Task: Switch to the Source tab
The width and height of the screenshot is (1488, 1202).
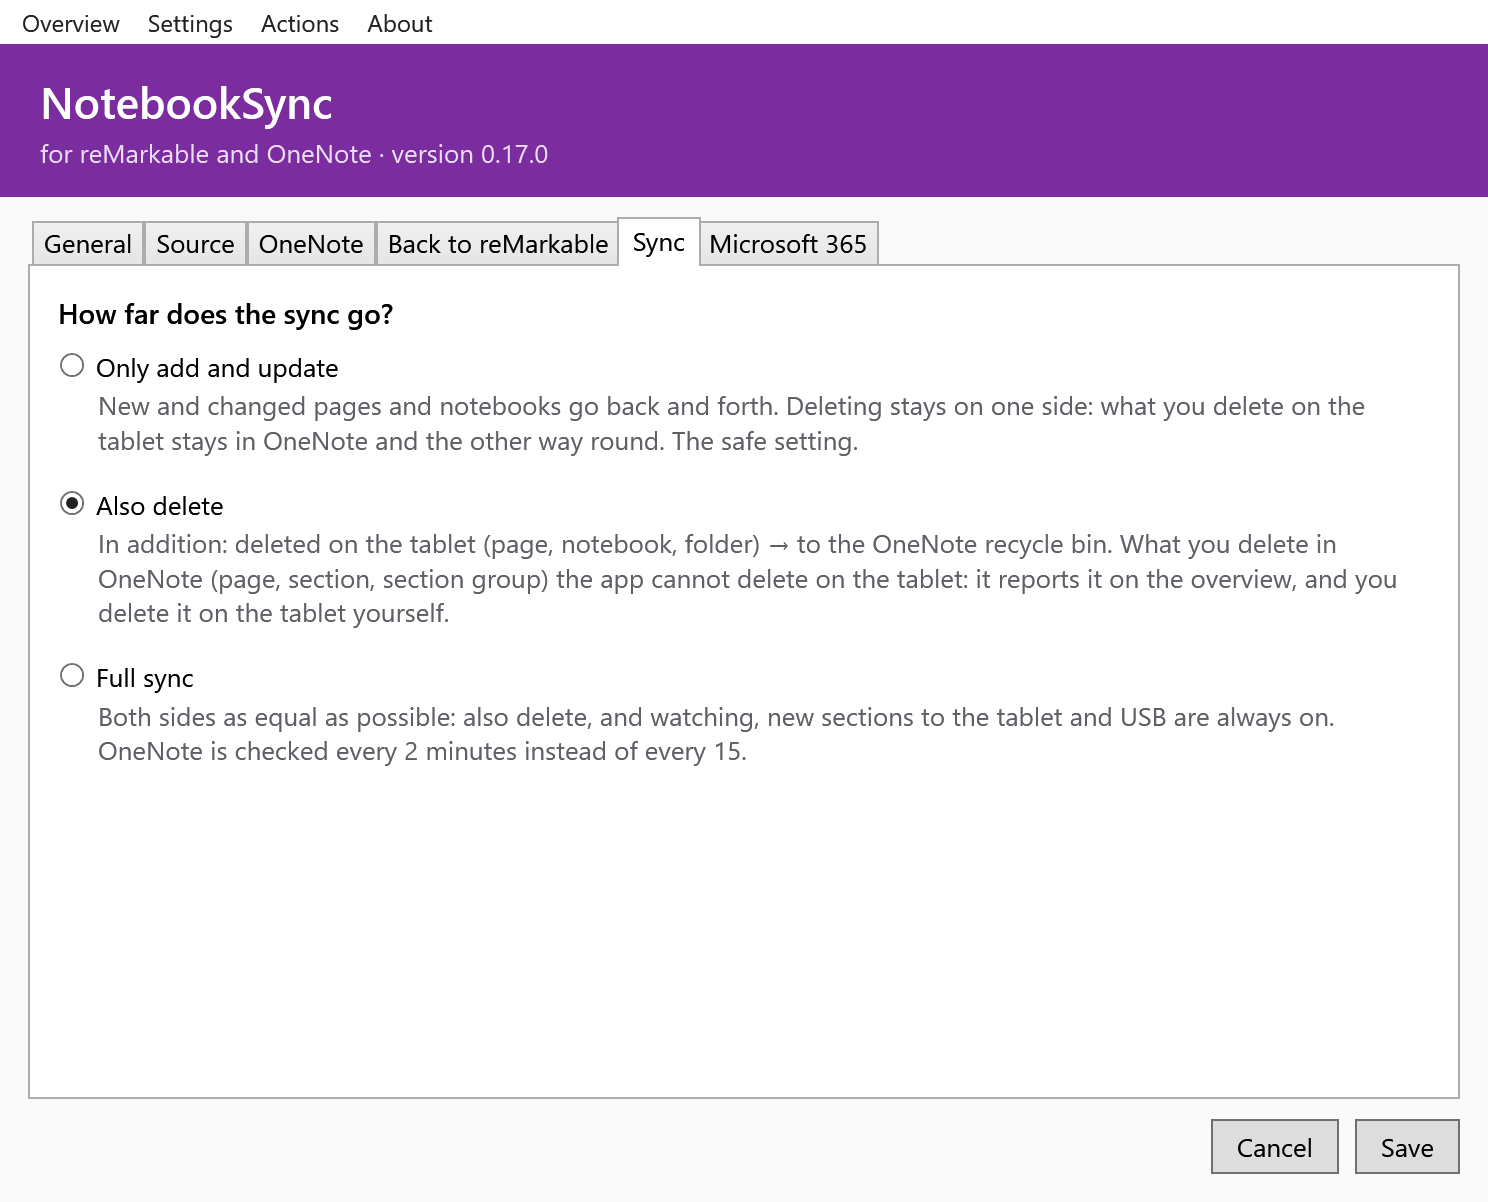Action: 195,244
